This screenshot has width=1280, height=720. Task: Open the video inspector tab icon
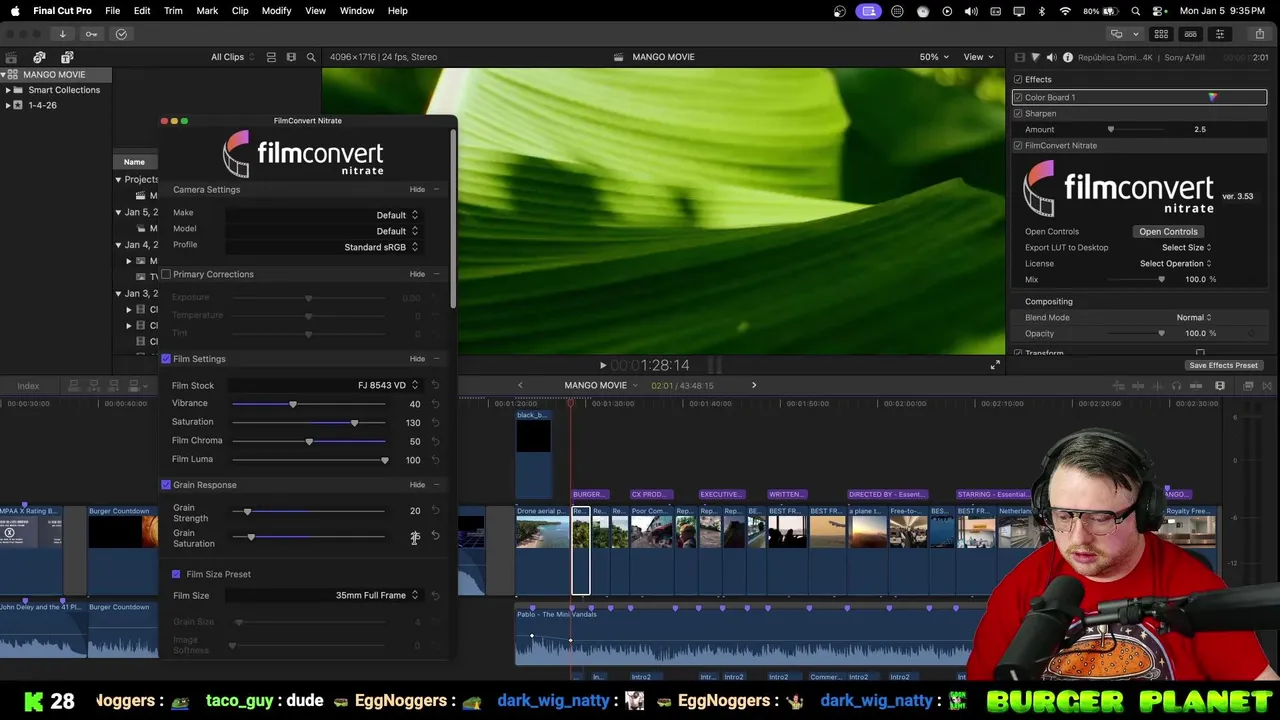tap(1019, 57)
